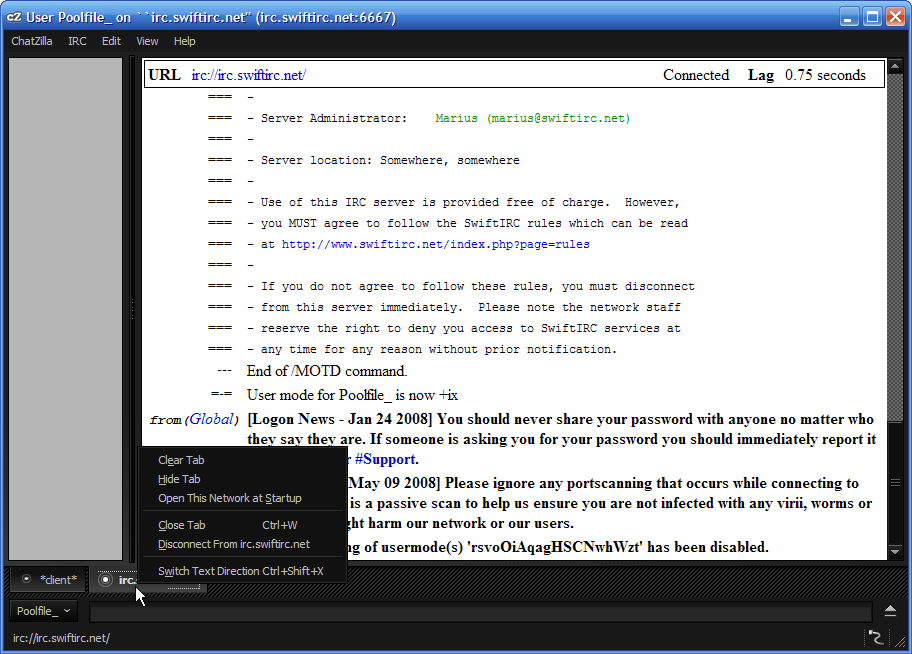The width and height of the screenshot is (912, 654).
Task: Open the irc://irc.swiftirc.net/ URL link
Action: pyautogui.click(x=249, y=75)
